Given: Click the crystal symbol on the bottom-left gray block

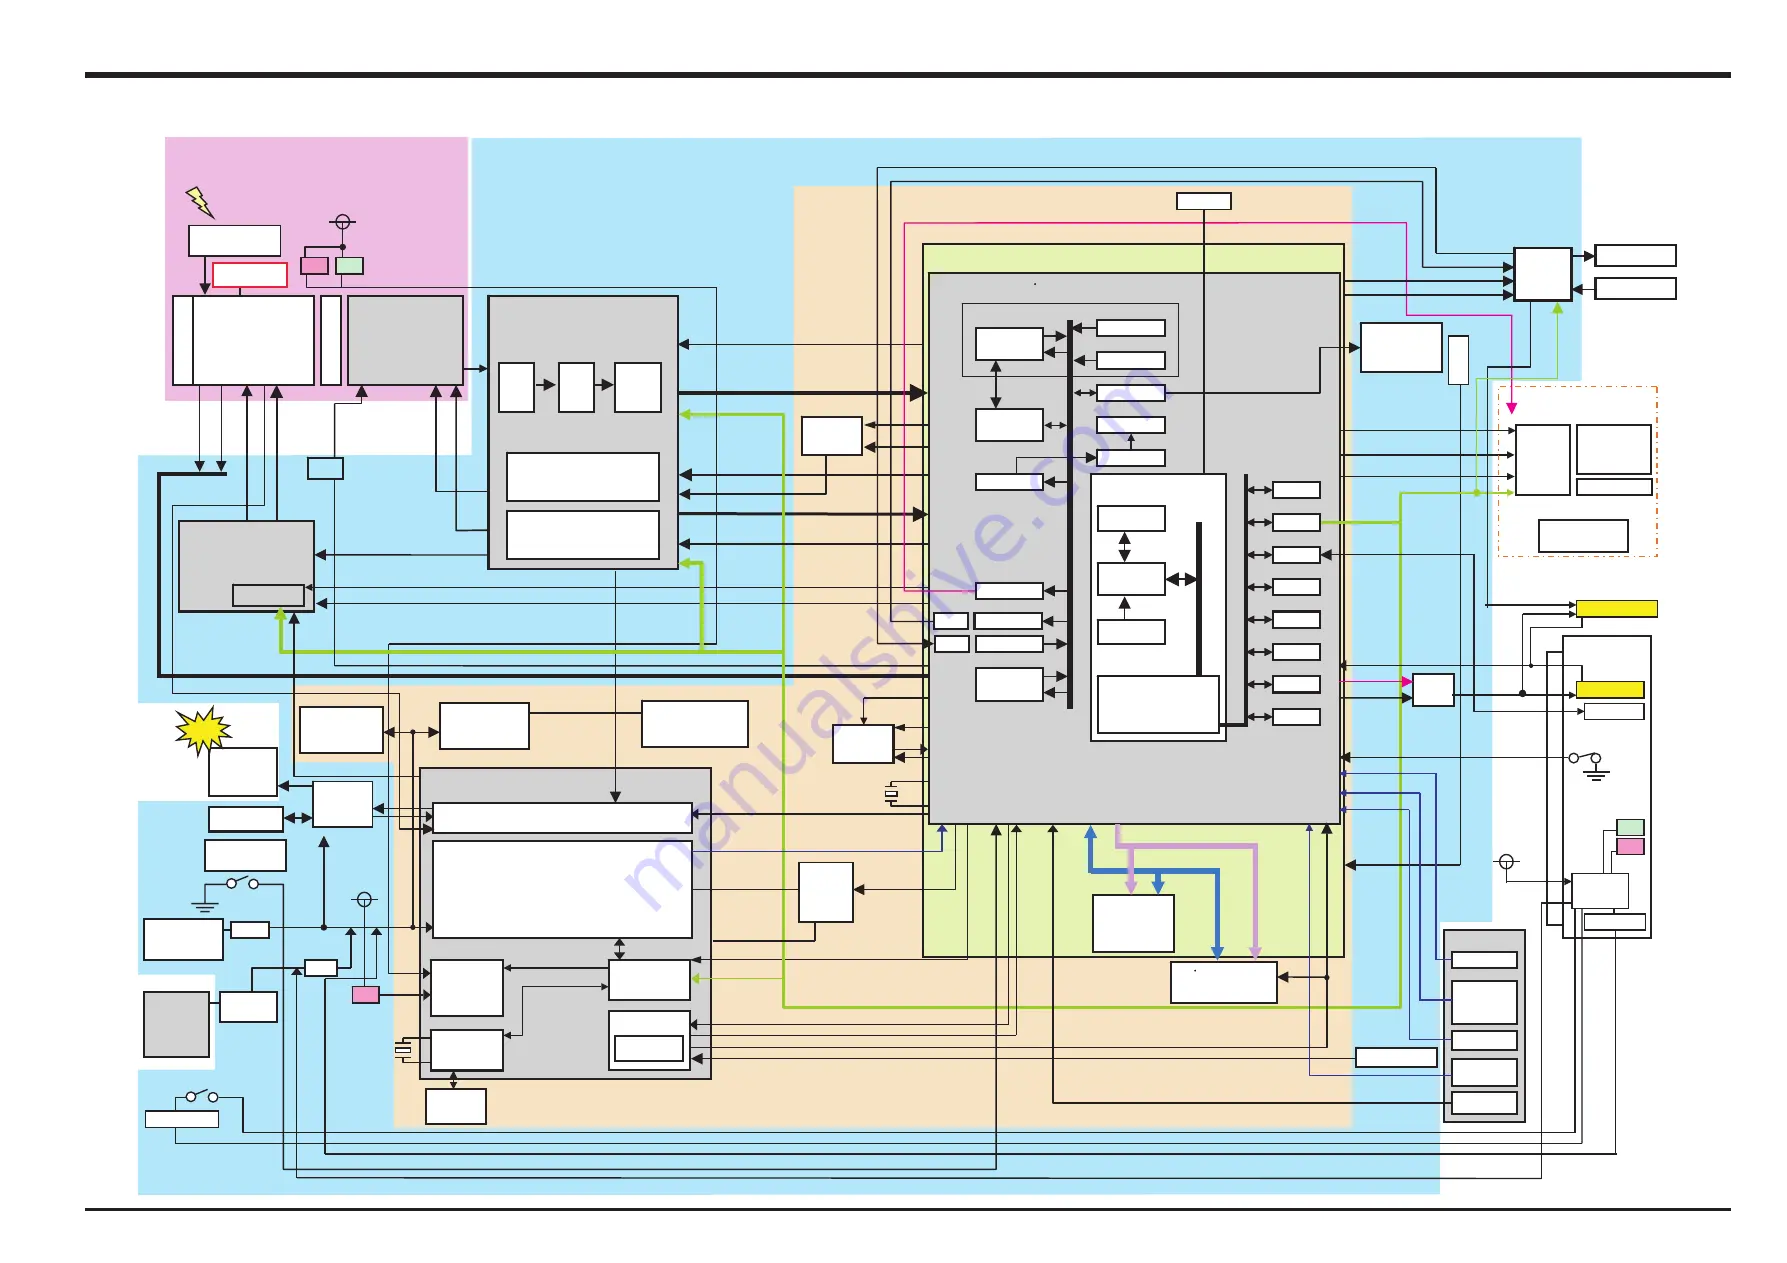Looking at the screenshot, I should tap(403, 1050).
